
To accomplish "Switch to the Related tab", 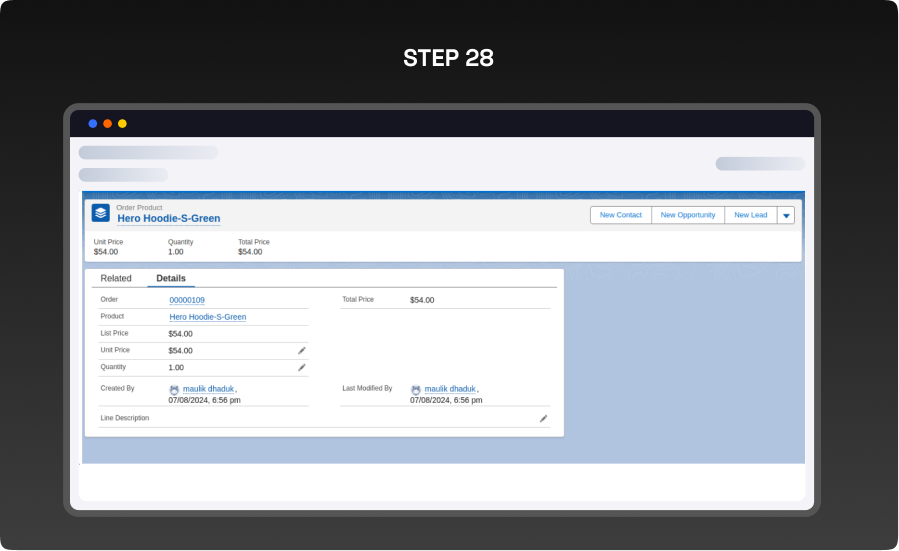I will [x=116, y=279].
